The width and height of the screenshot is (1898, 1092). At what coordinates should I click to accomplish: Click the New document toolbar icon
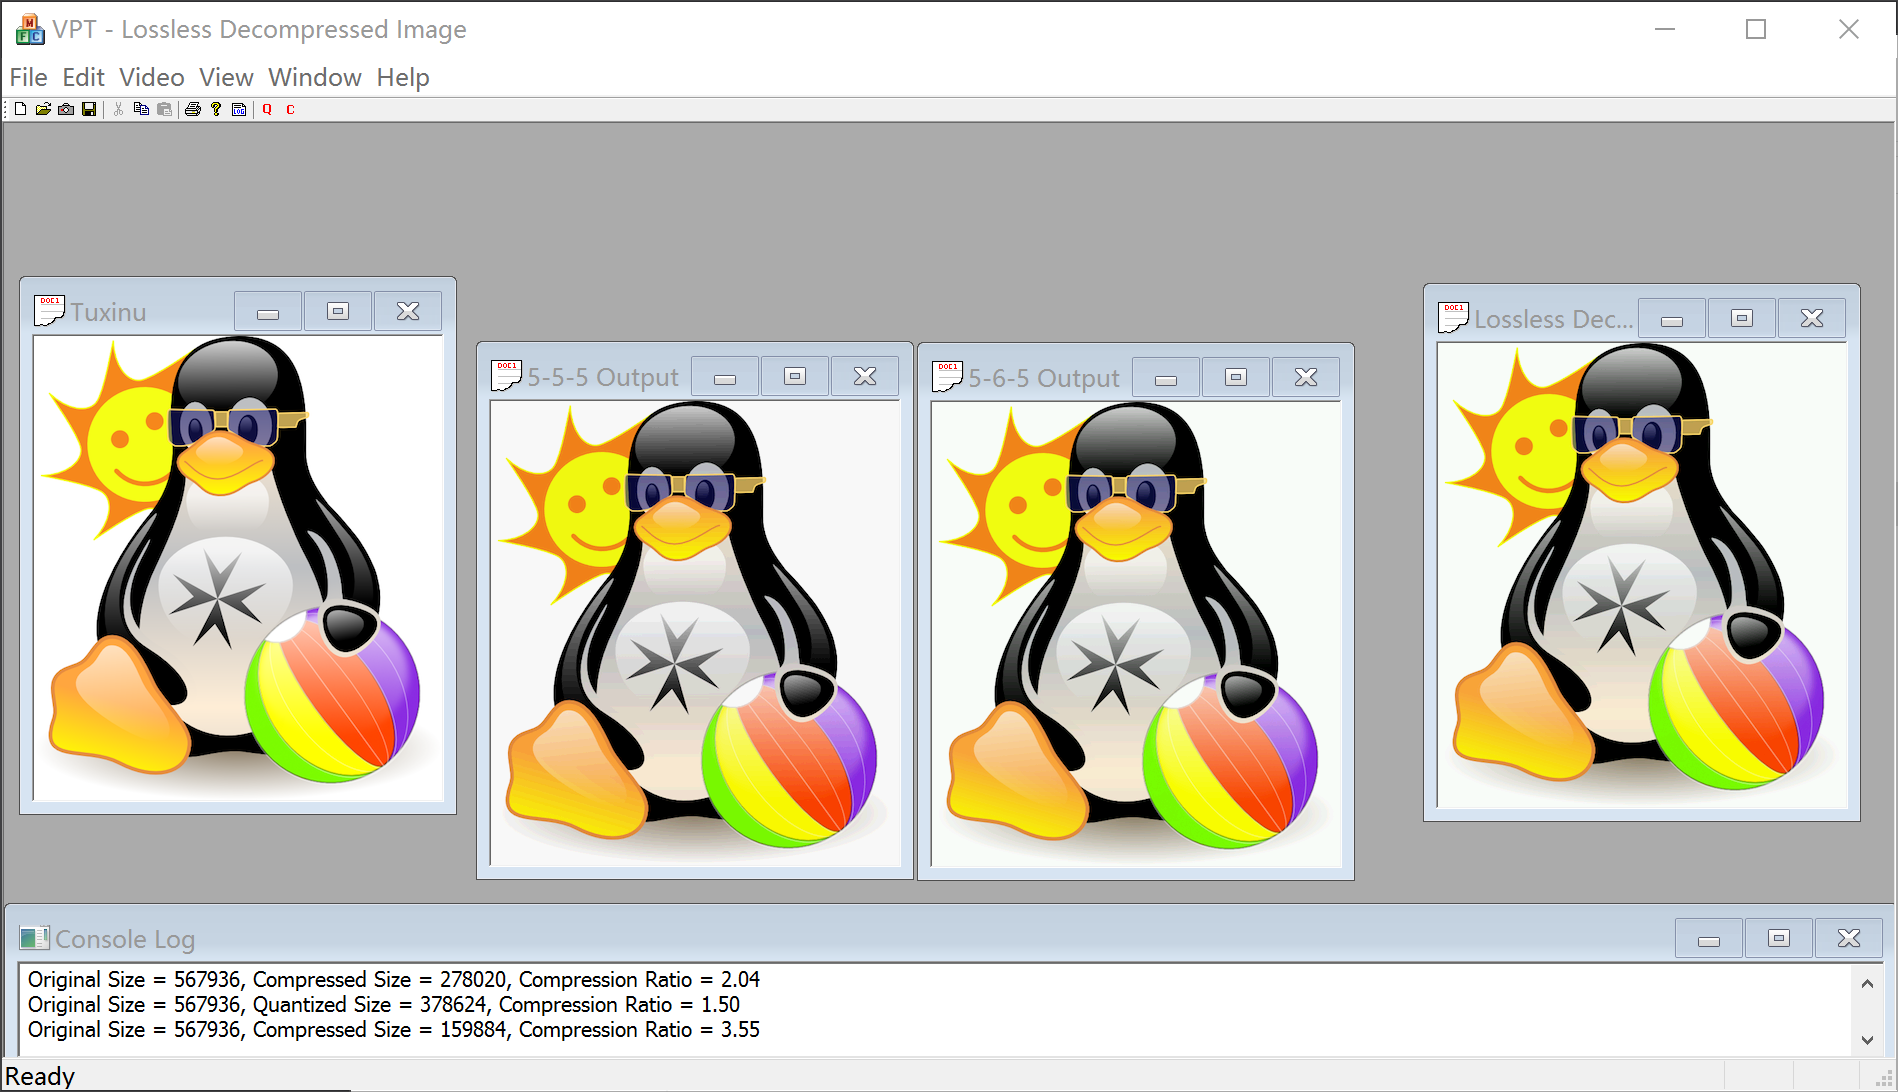(20, 109)
